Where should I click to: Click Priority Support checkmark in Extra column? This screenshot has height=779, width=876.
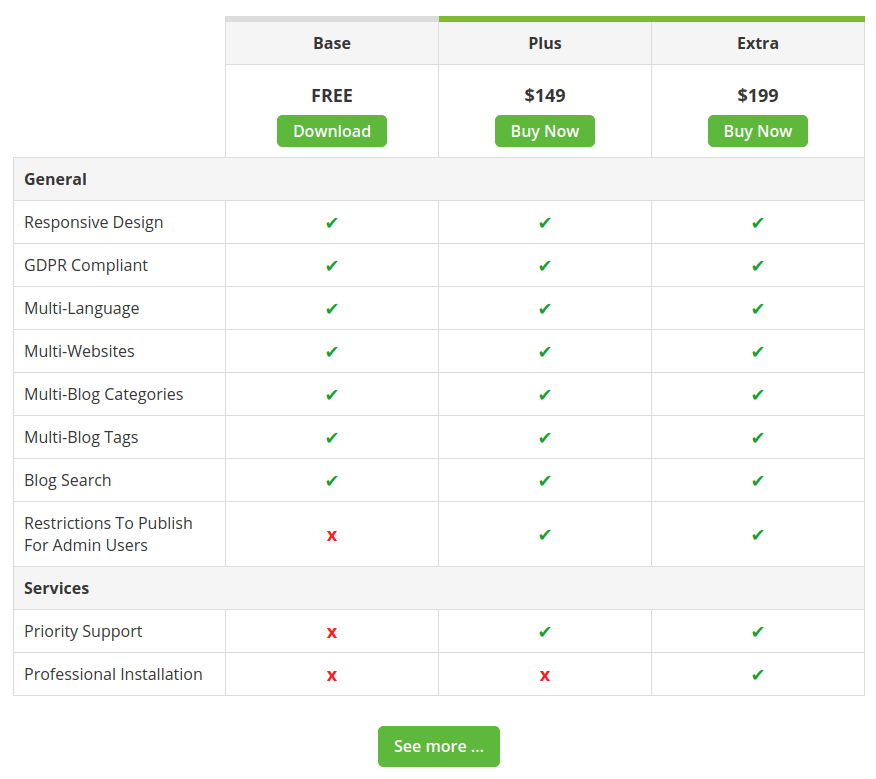[x=758, y=632]
